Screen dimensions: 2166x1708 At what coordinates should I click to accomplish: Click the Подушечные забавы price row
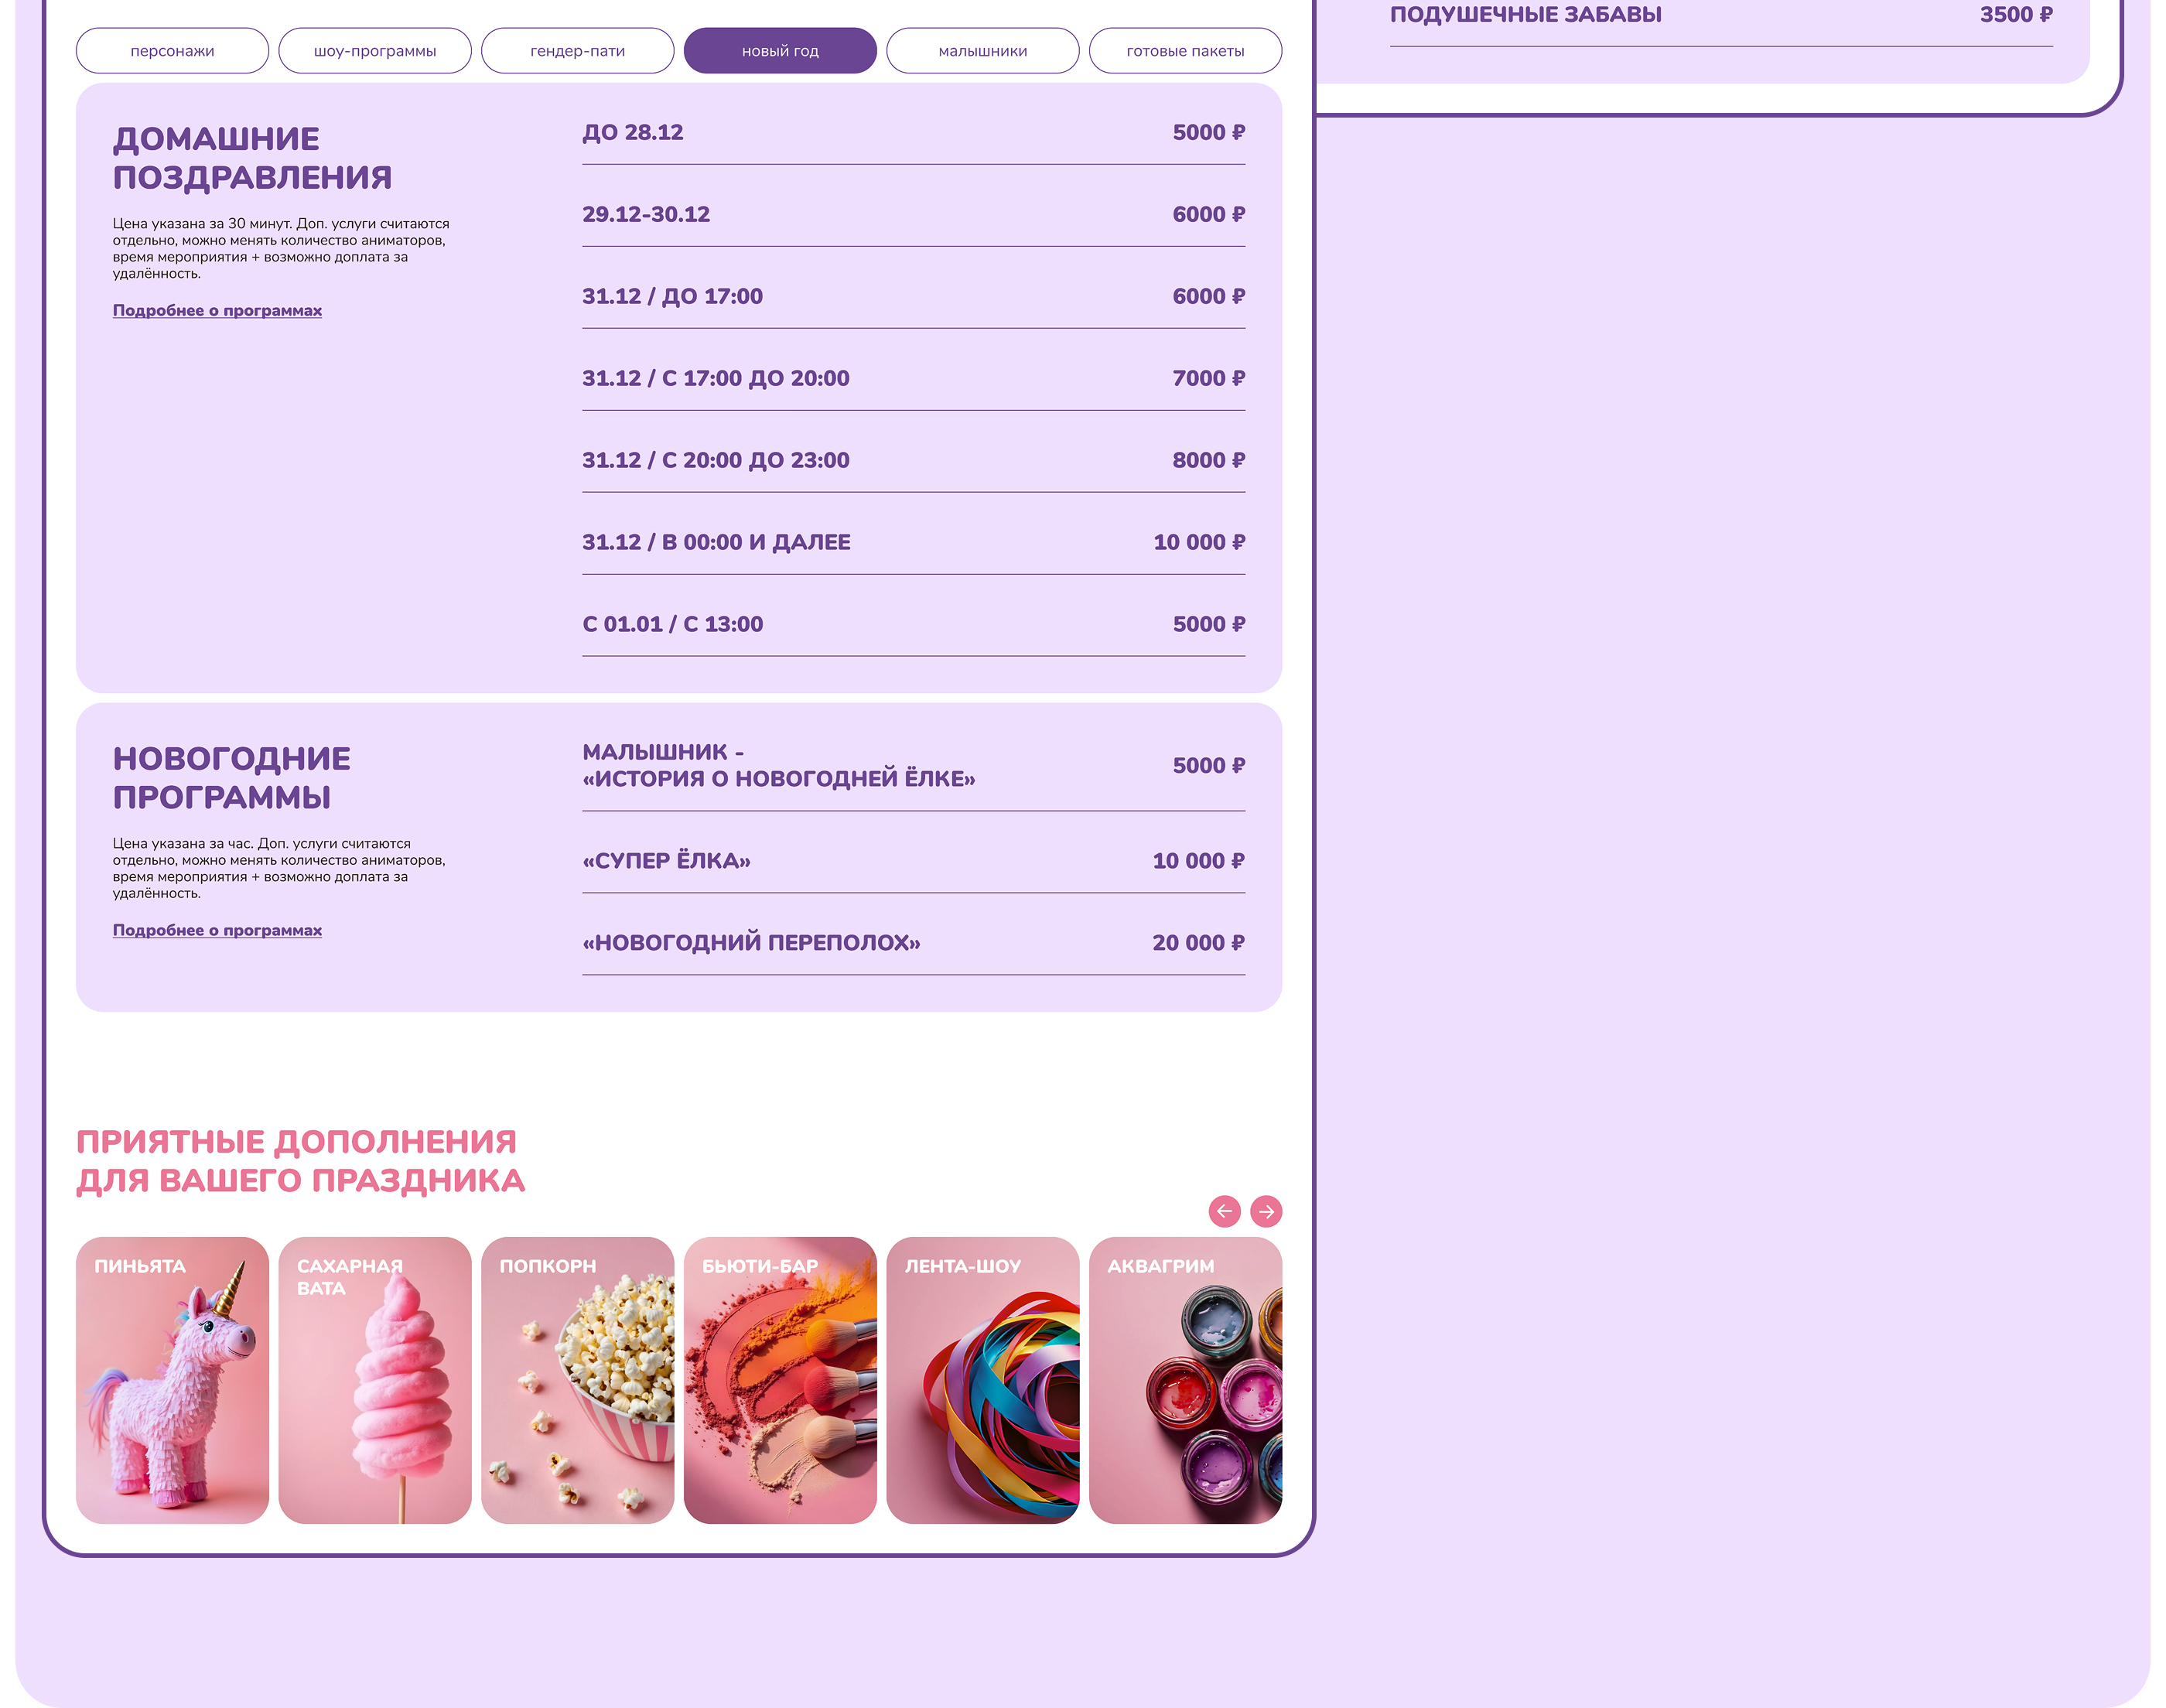tap(1720, 15)
